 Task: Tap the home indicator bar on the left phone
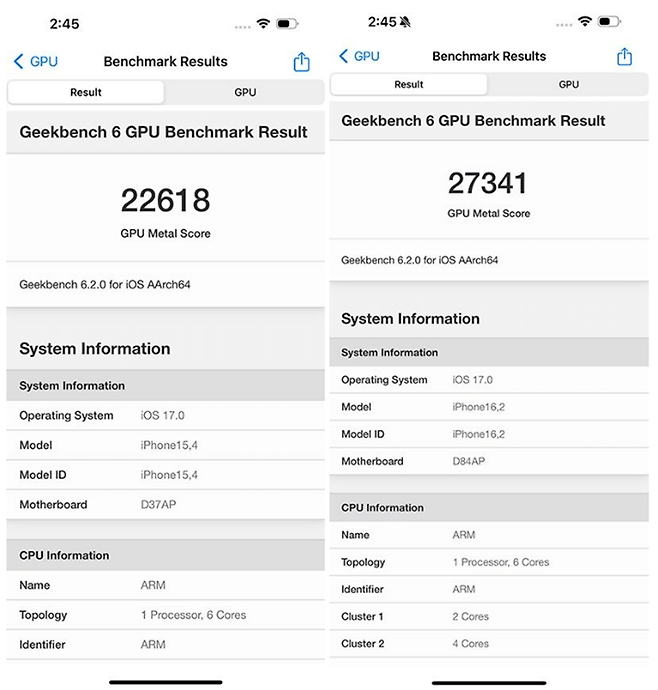click(165, 682)
